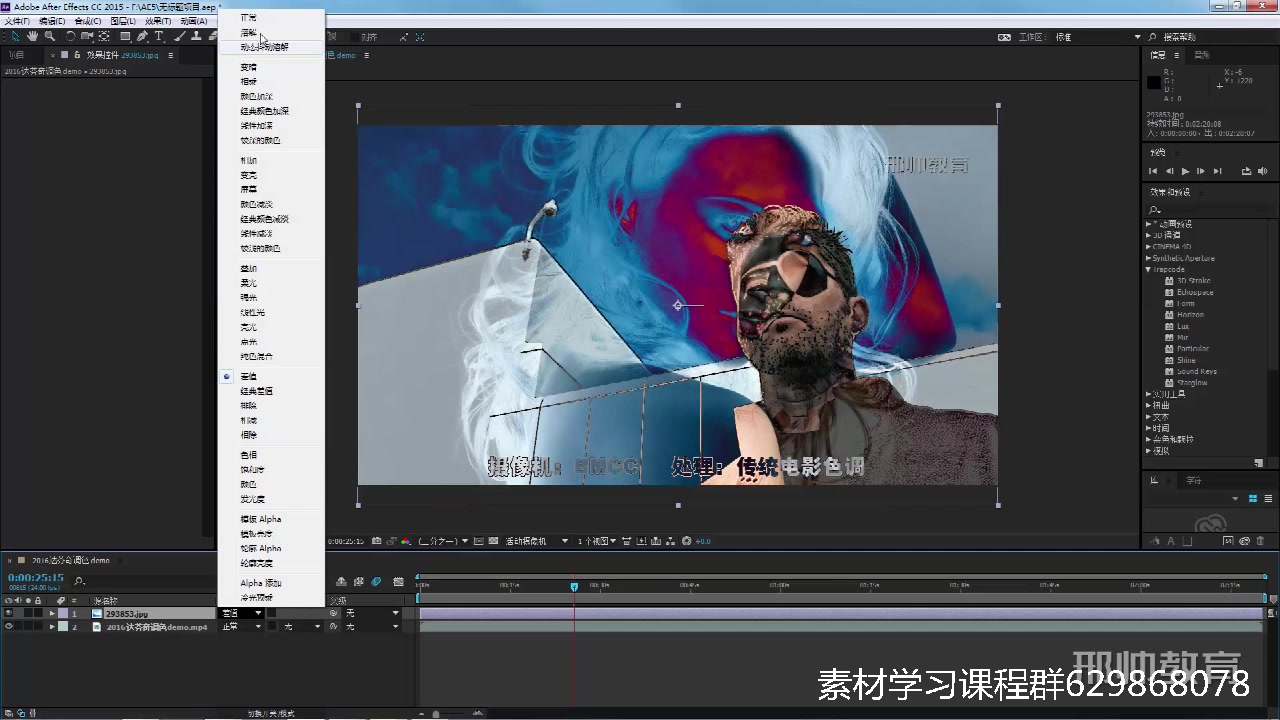Hide the 293853.jpg layer
The image size is (1280, 720).
tap(8, 613)
